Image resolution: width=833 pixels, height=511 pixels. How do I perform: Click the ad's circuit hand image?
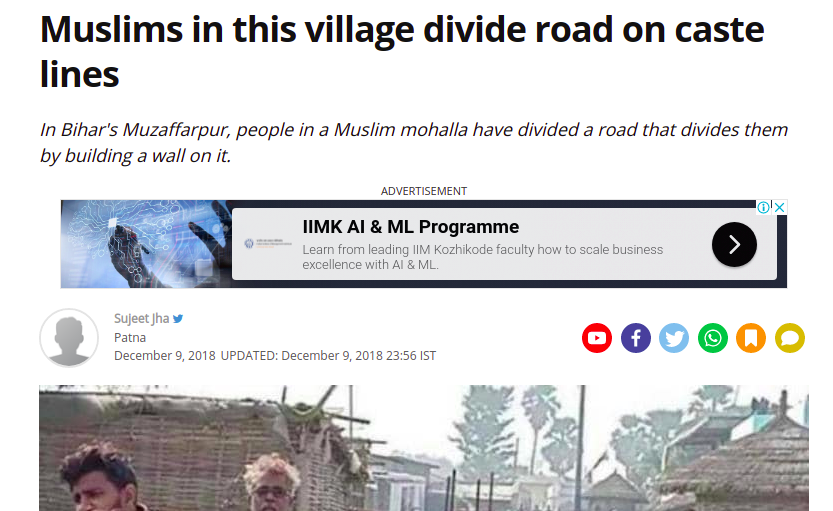[x=146, y=244]
